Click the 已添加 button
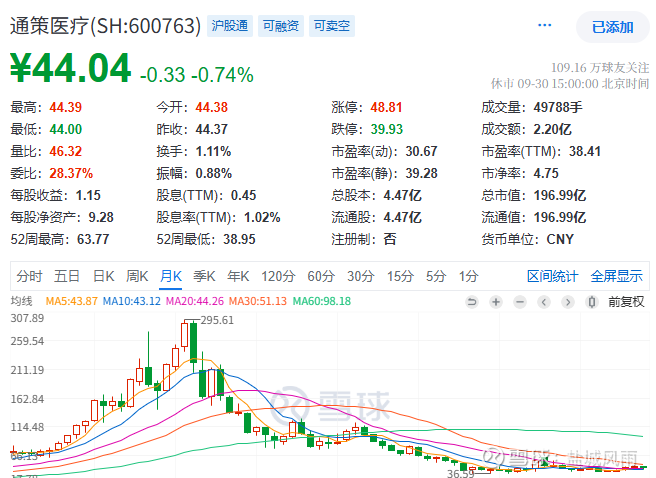Viewport: 656px width, 478px height. pyautogui.click(x=612, y=27)
